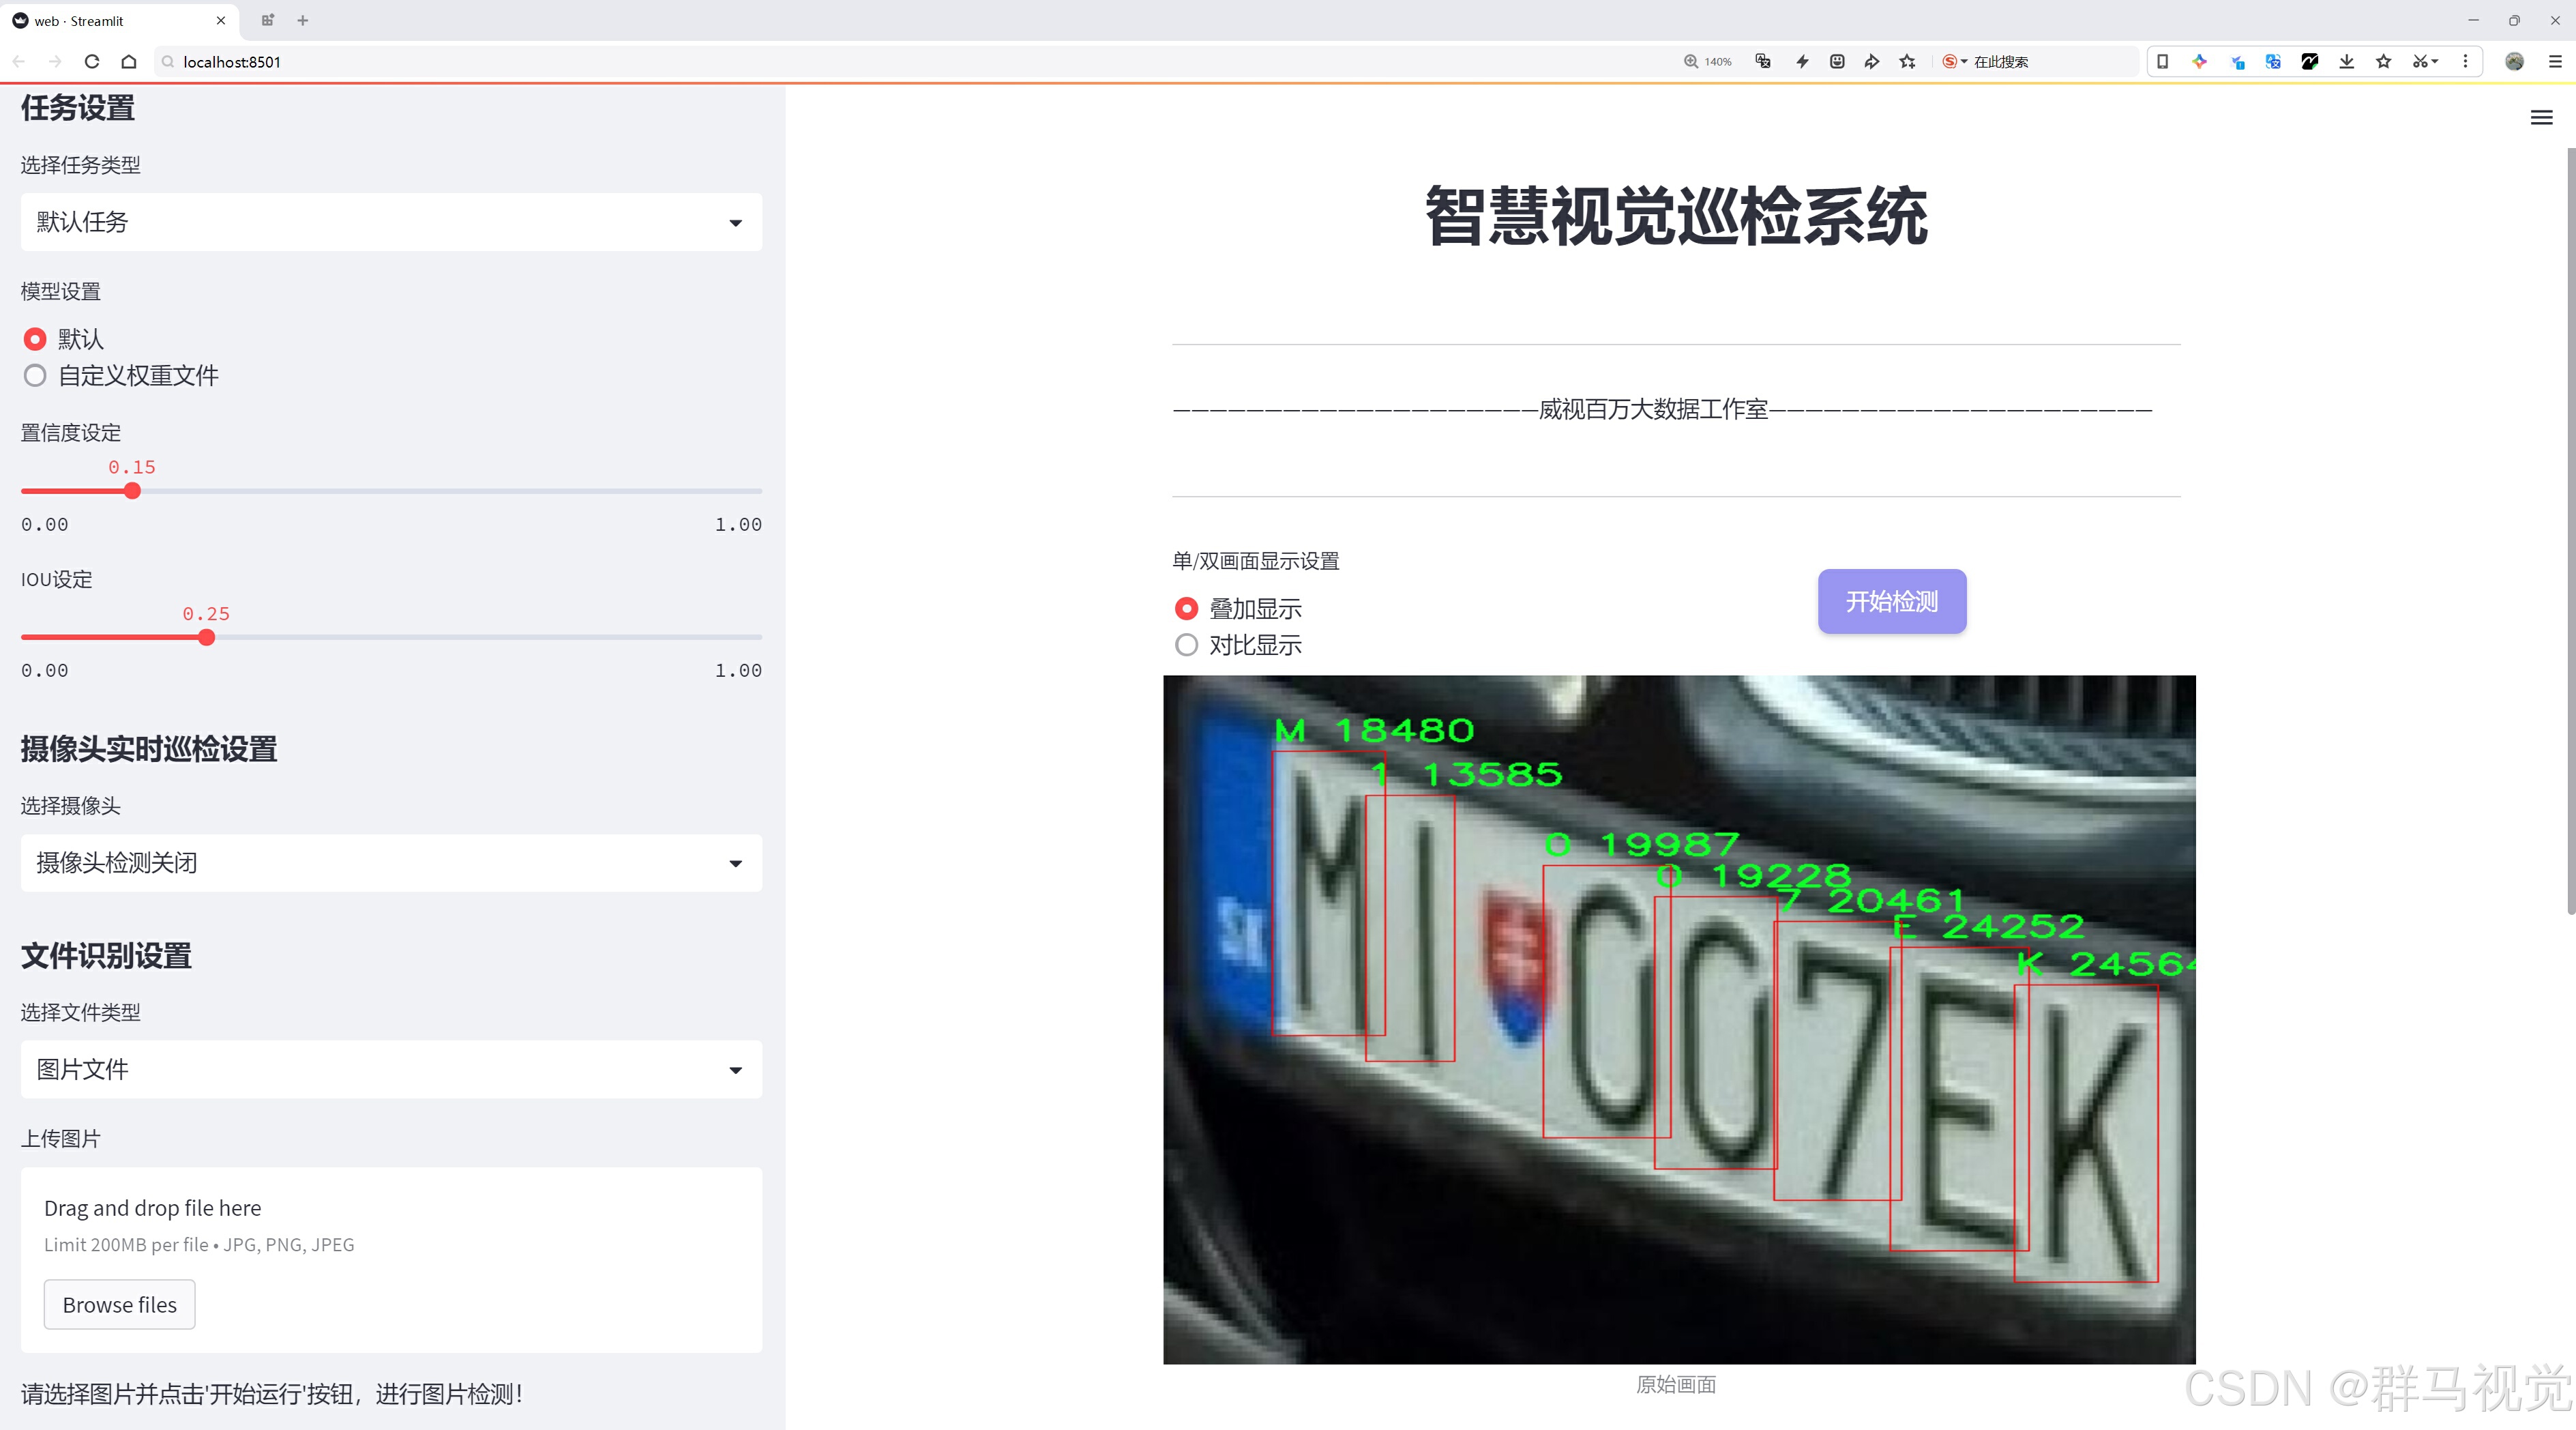
Task: Click the Browse files button
Action: tap(119, 1304)
